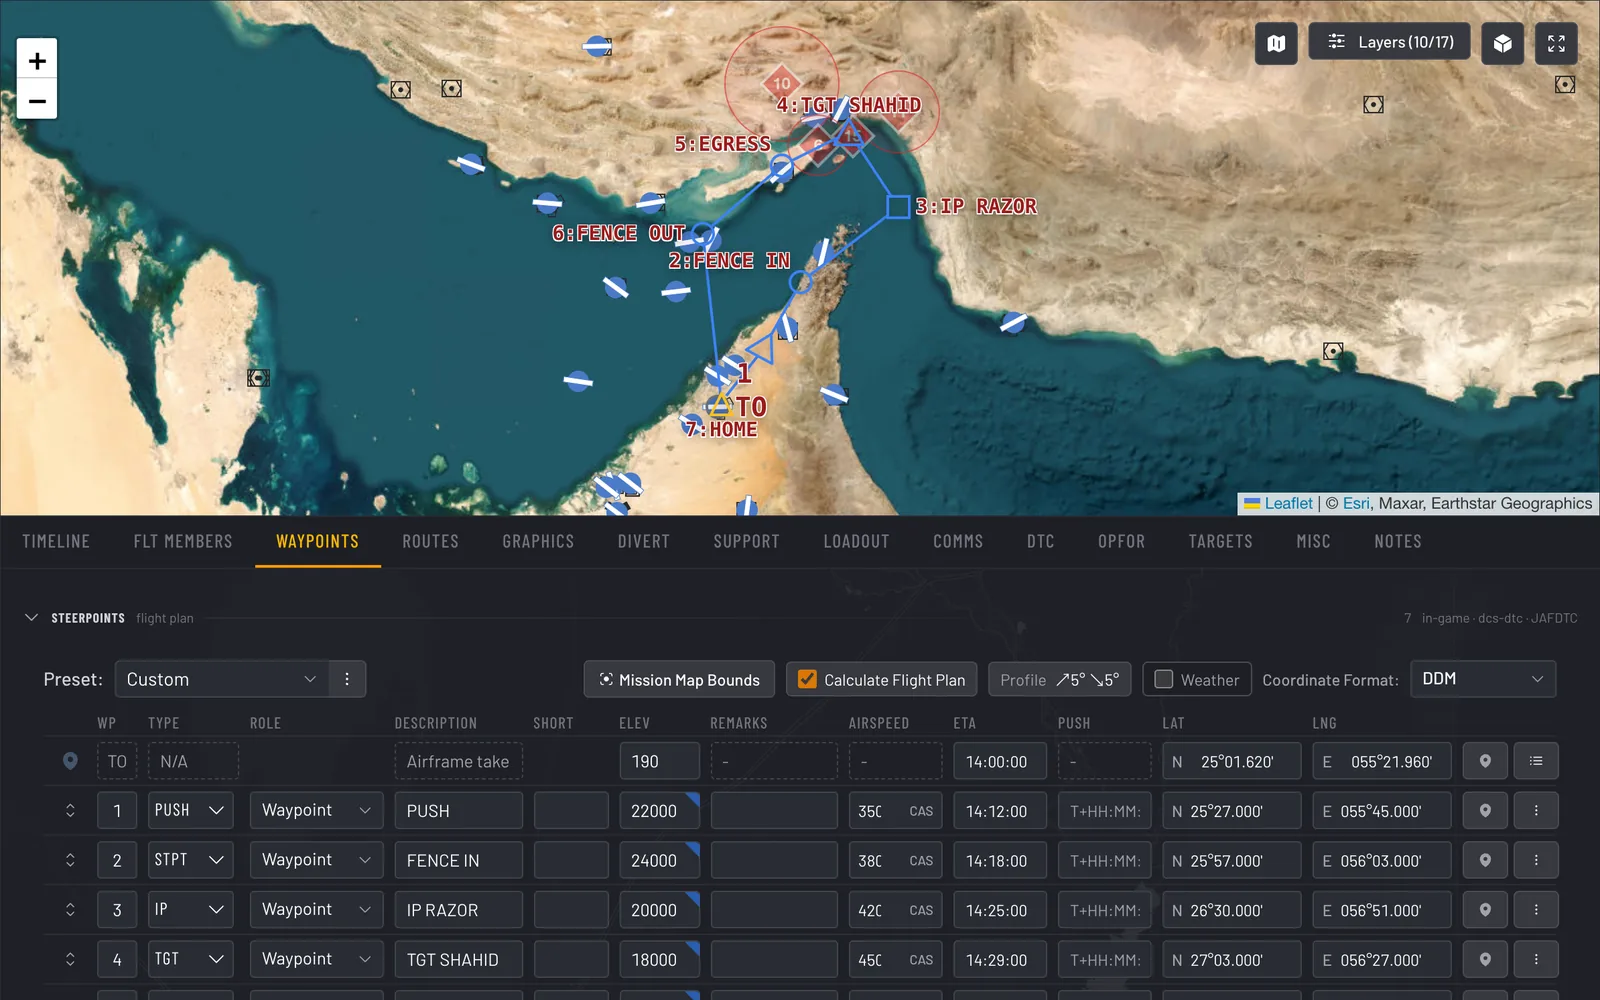
Task: Click the Leaflet attribution link
Action: (1288, 503)
